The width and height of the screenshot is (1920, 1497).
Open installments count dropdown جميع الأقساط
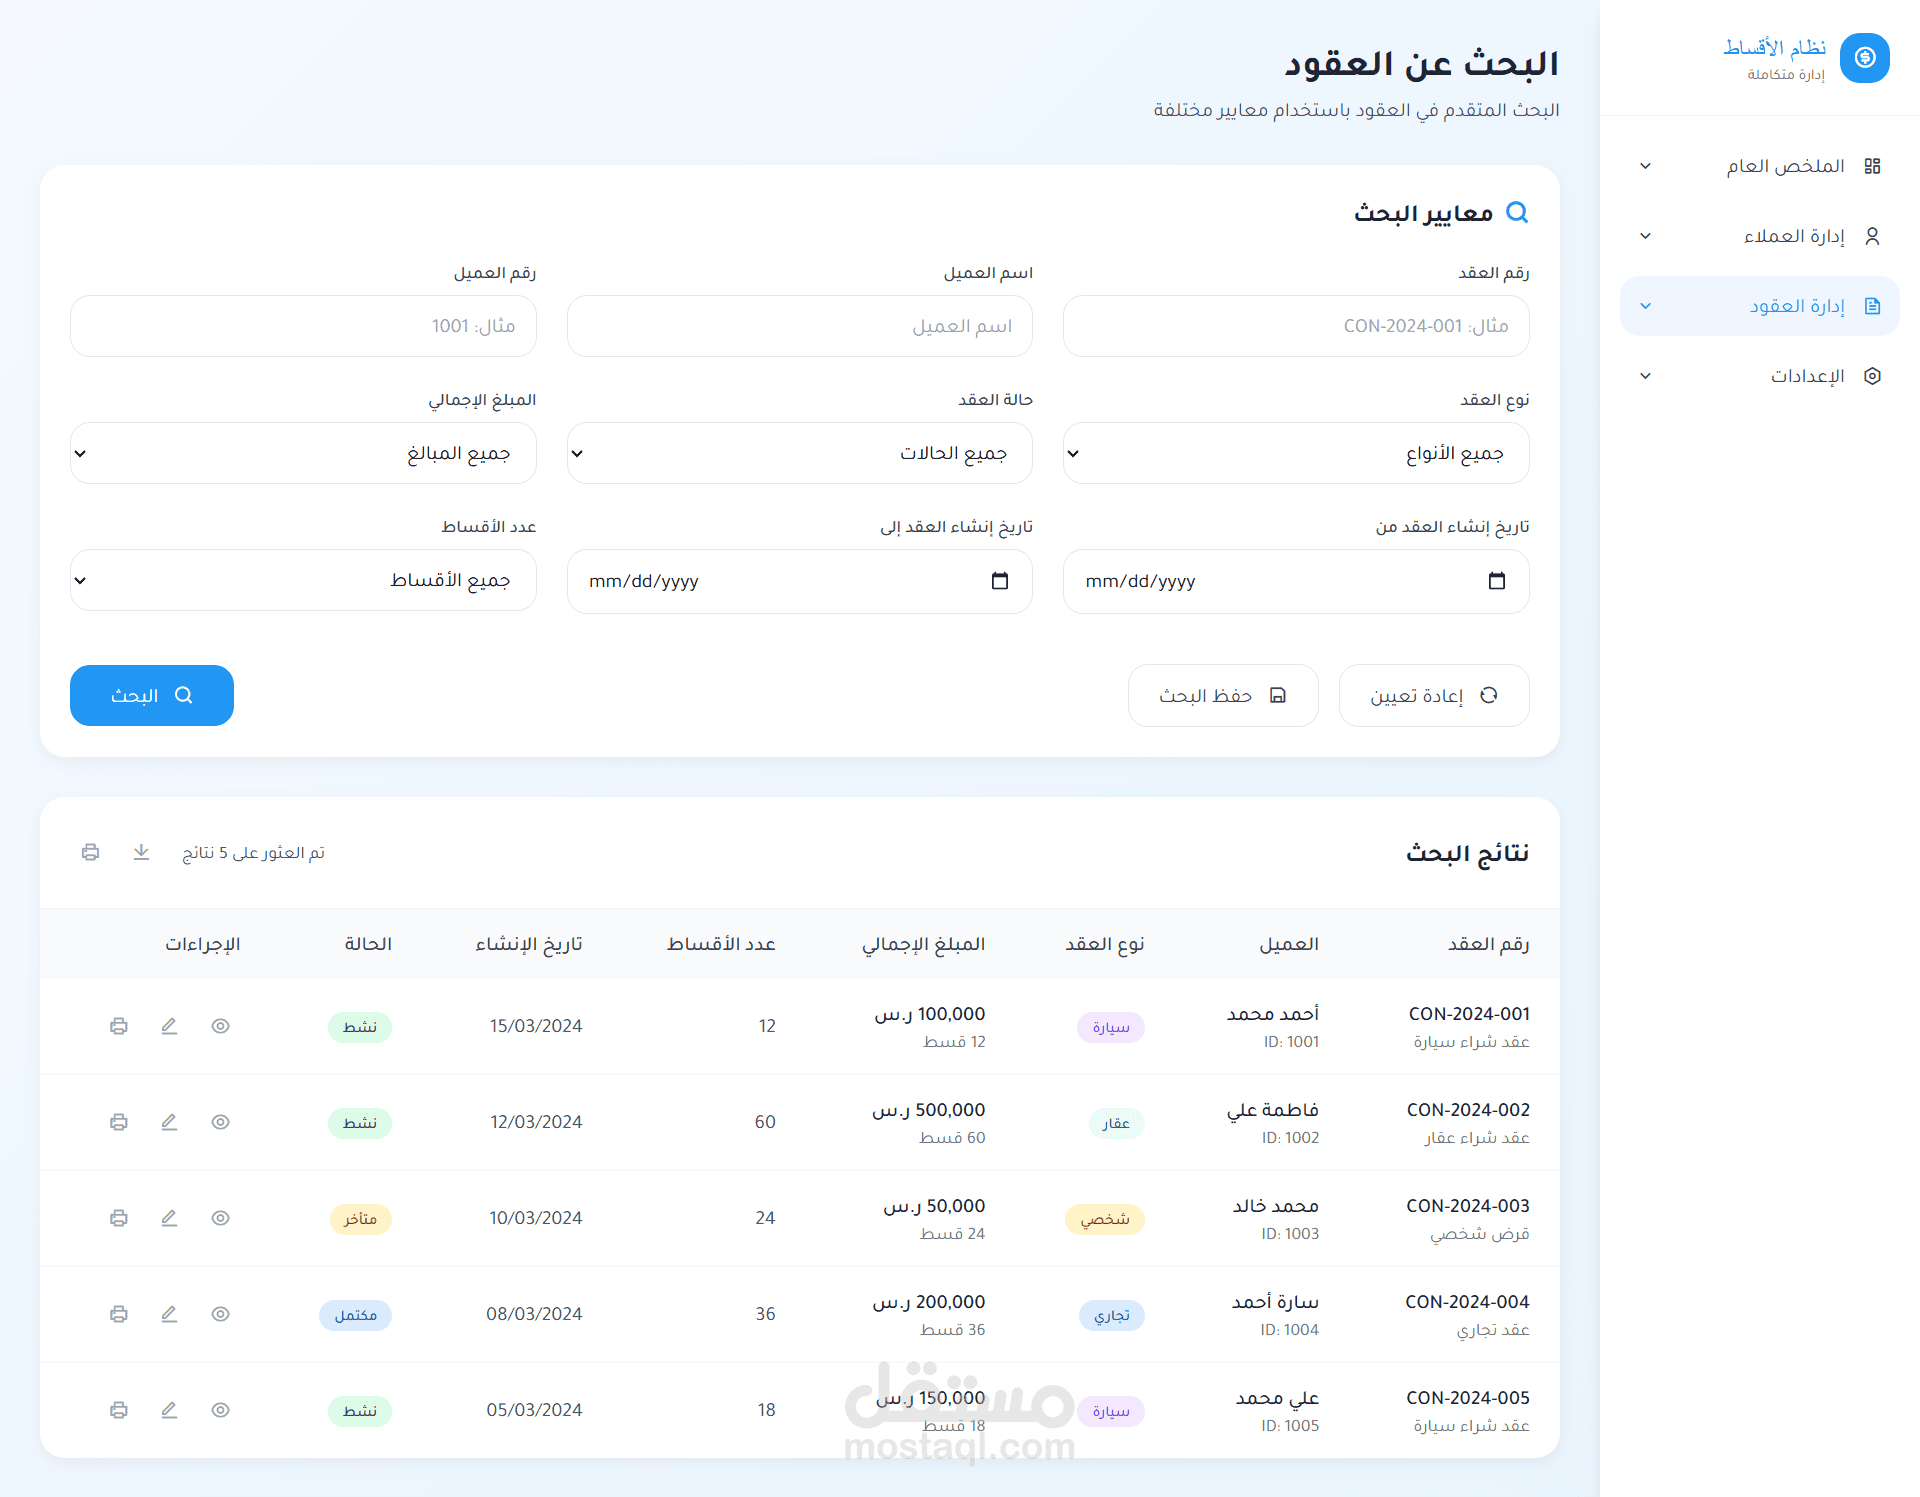(x=303, y=580)
